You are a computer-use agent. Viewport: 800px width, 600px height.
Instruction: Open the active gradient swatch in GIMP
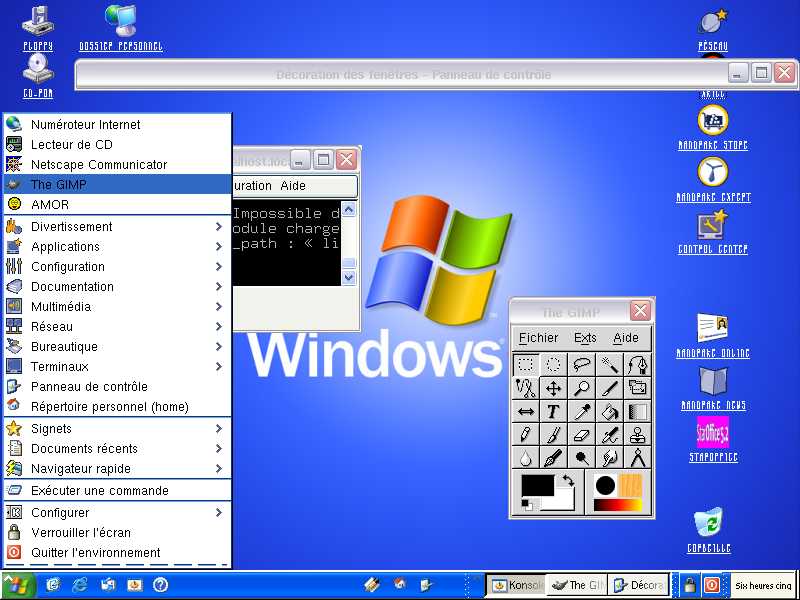click(618, 505)
